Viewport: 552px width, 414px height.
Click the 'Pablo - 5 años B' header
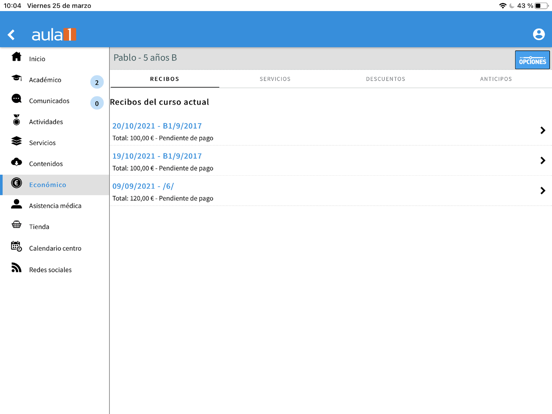click(145, 58)
